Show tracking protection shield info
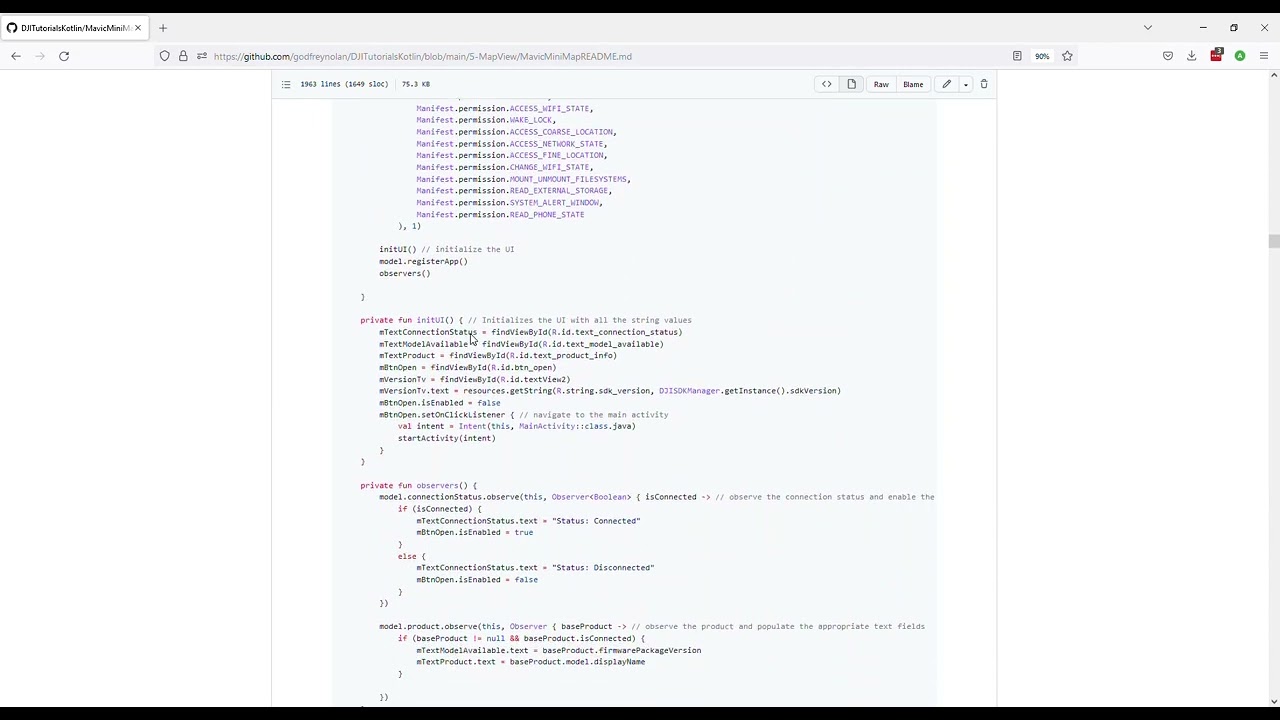The height and width of the screenshot is (720, 1280). [164, 56]
